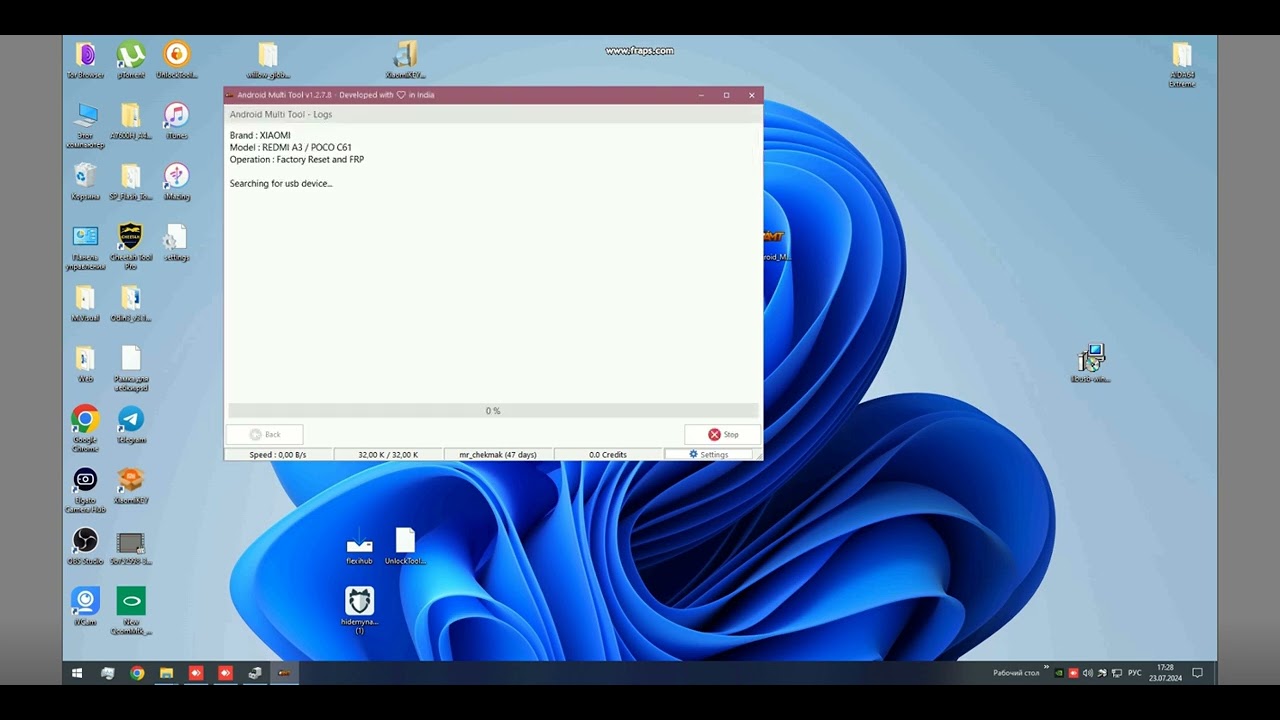The image size is (1280, 720).
Task: Click the mr_chekmak (47 days) account entry
Action: click(498, 455)
